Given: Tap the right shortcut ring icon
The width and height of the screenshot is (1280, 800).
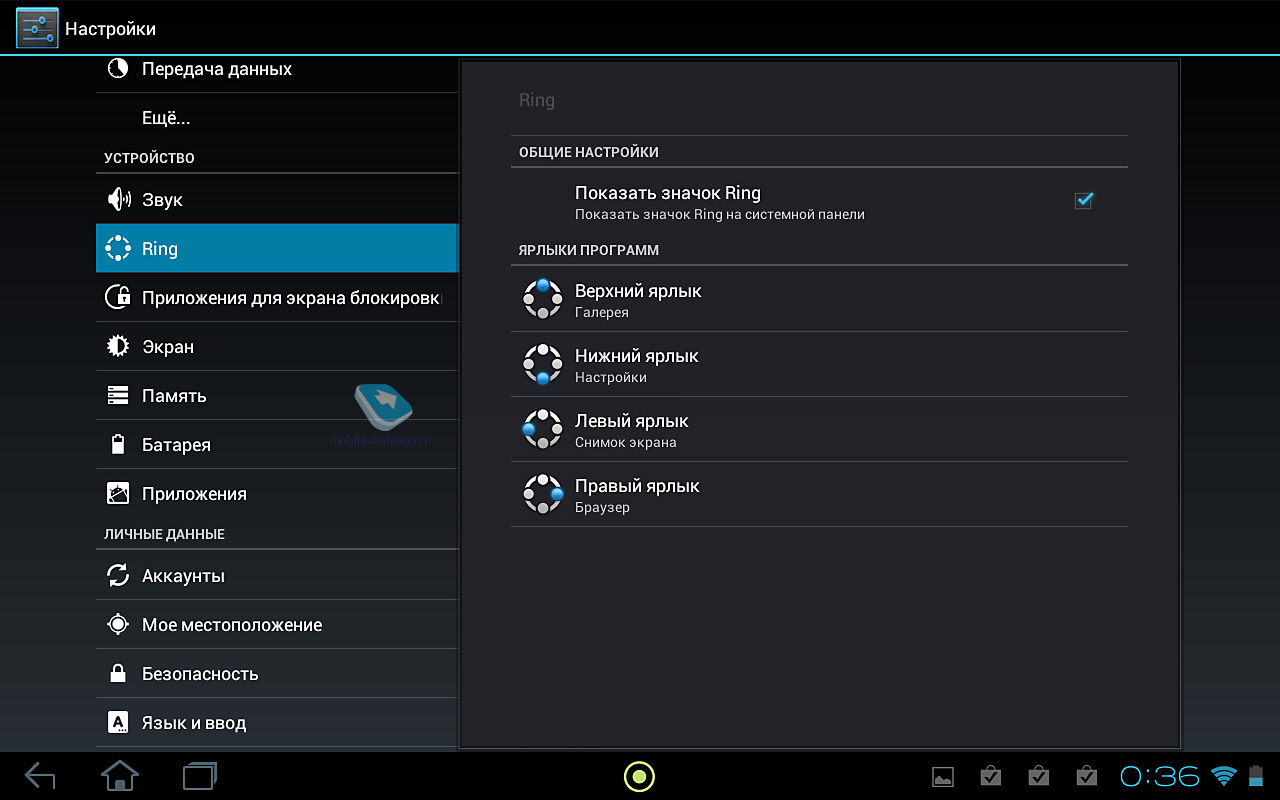Looking at the screenshot, I should point(543,494).
